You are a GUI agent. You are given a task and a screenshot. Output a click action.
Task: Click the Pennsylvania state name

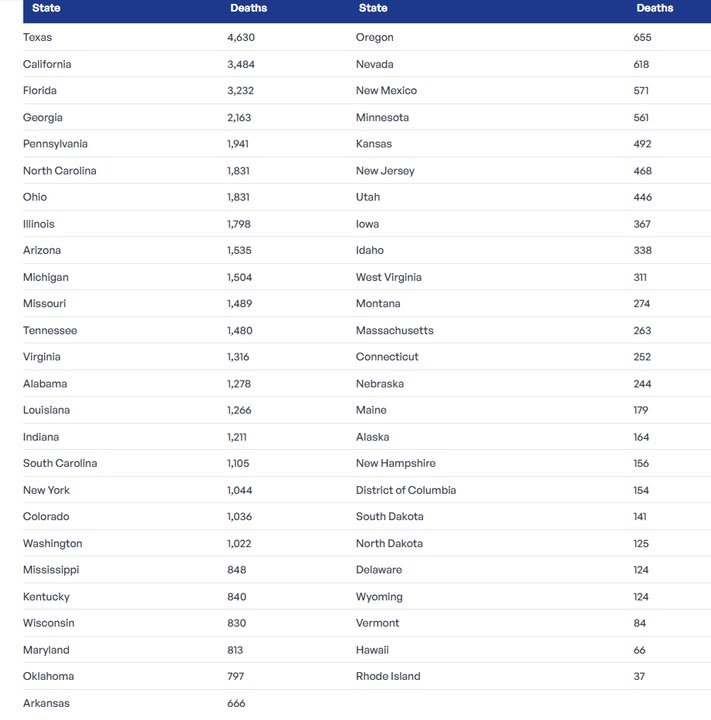(55, 144)
